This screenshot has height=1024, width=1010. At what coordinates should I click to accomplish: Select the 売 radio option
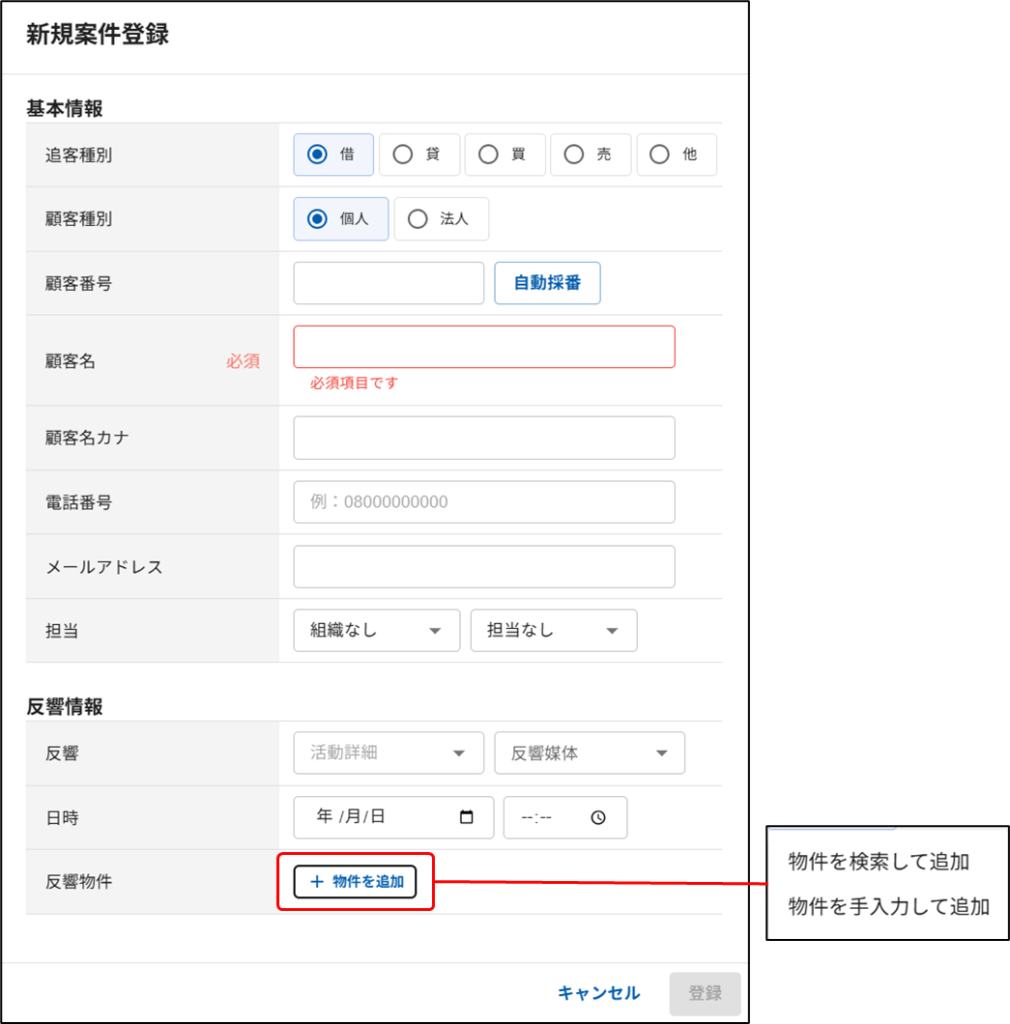pos(590,155)
